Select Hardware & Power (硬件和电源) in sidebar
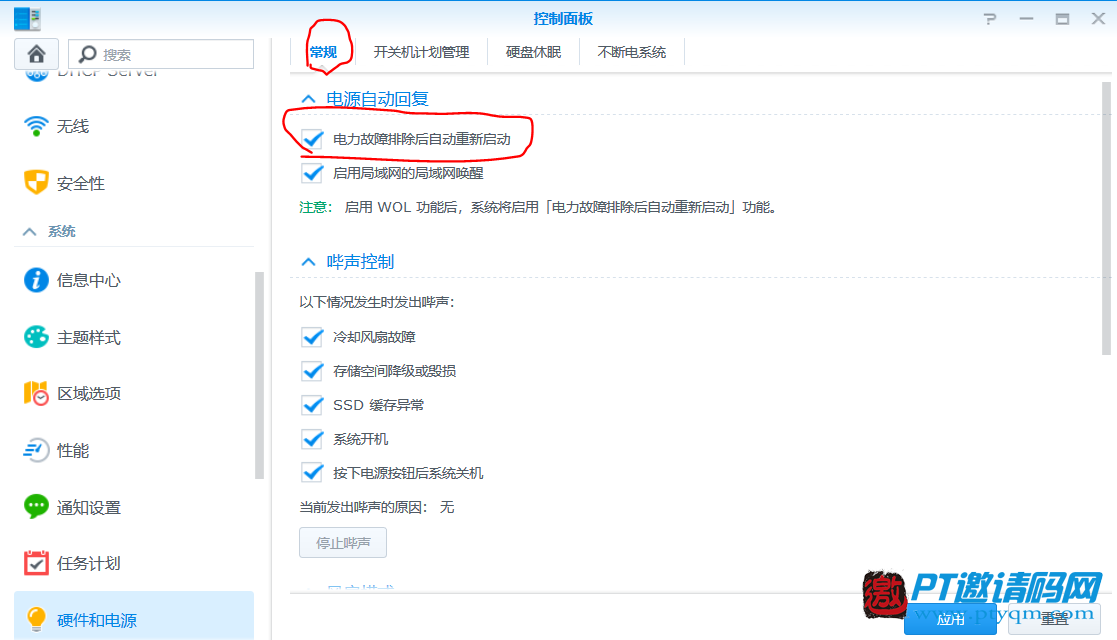Viewport: 1117px width, 640px height. coord(134,617)
